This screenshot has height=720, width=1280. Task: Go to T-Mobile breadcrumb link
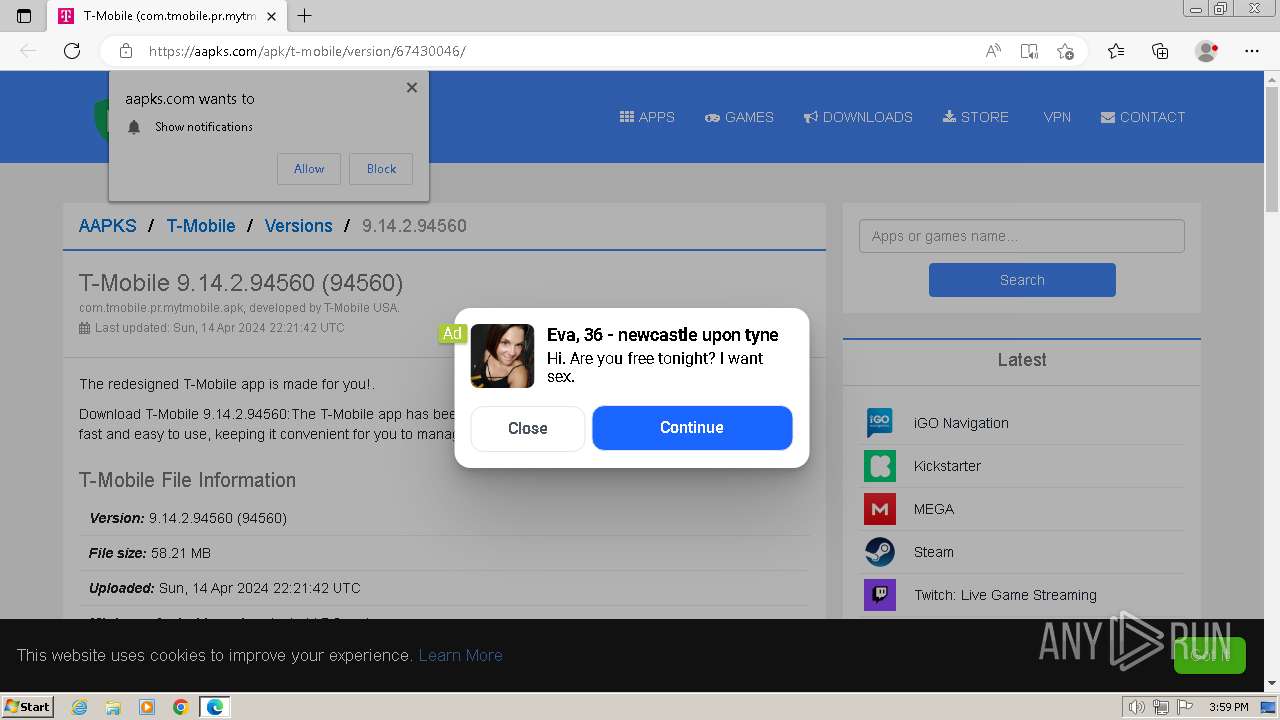point(201,226)
